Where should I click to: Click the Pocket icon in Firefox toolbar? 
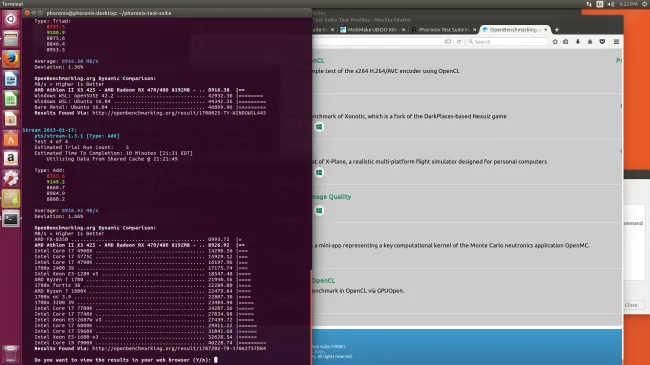(602, 41)
